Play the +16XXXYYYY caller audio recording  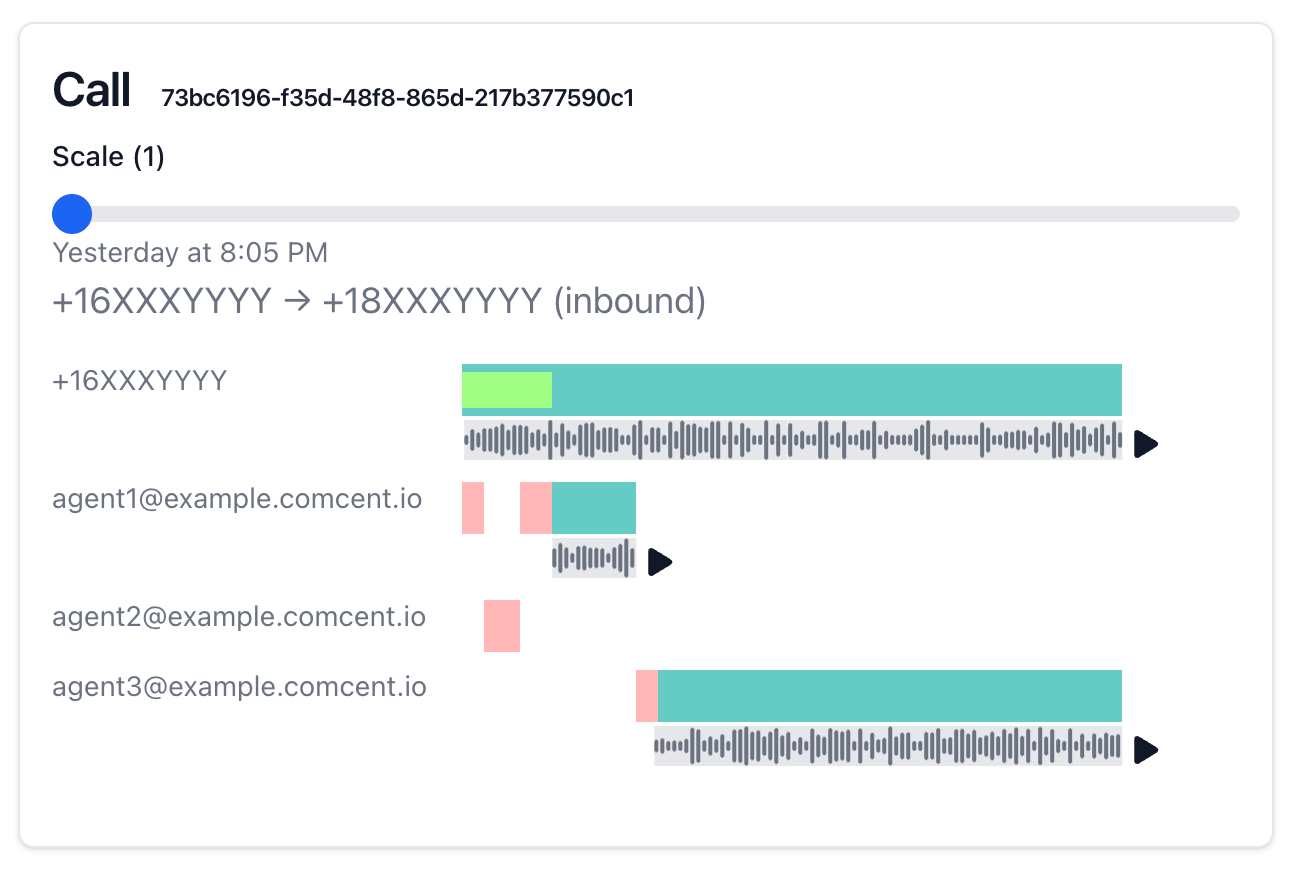click(1146, 443)
